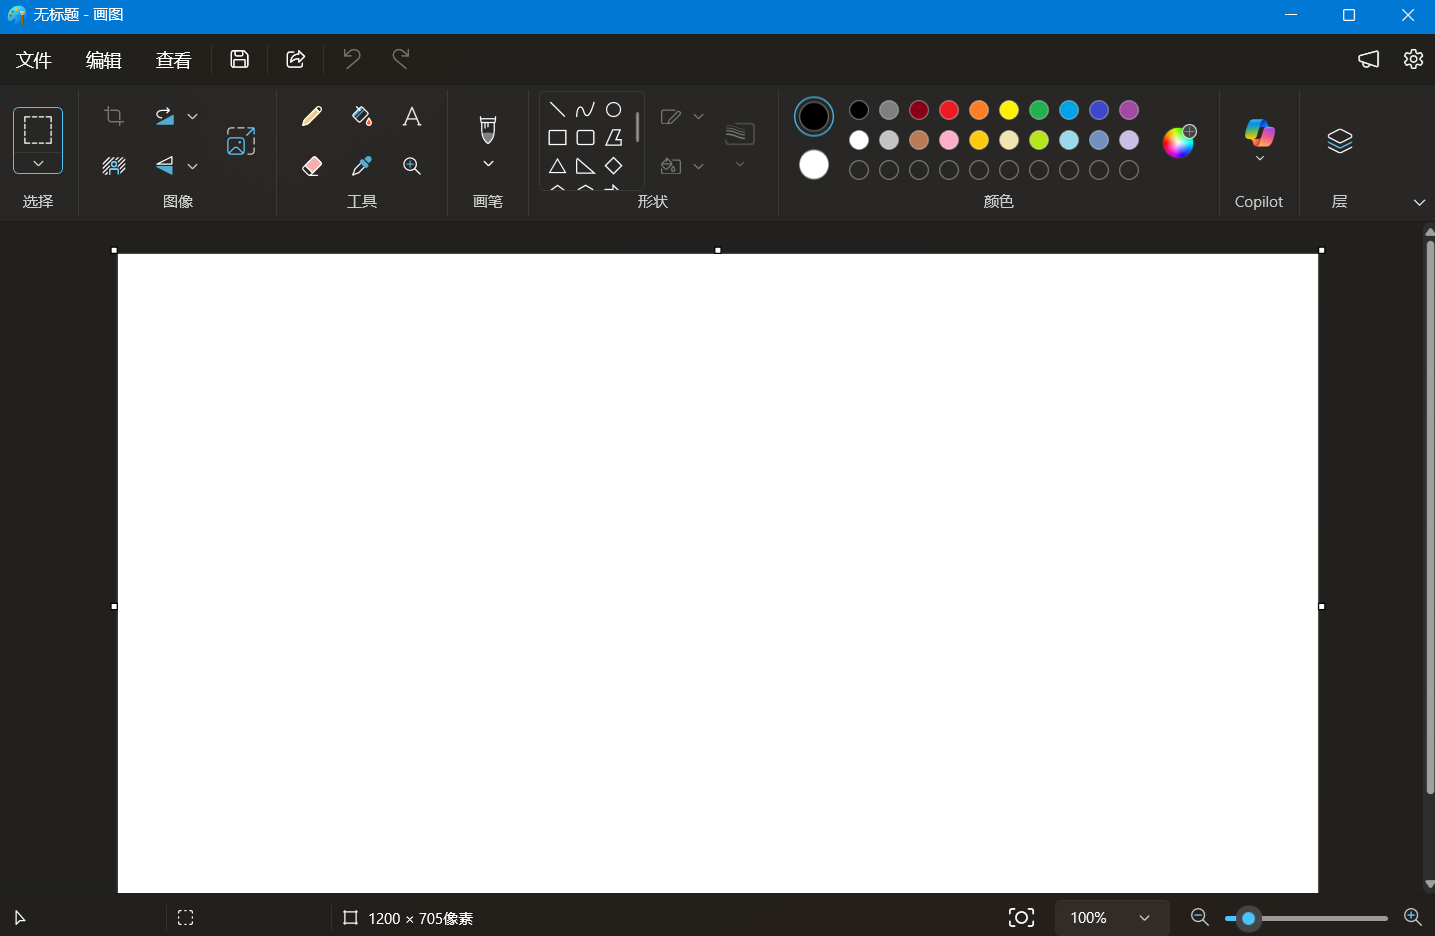Click the Remove background icon
This screenshot has width=1435, height=936.
click(x=114, y=166)
